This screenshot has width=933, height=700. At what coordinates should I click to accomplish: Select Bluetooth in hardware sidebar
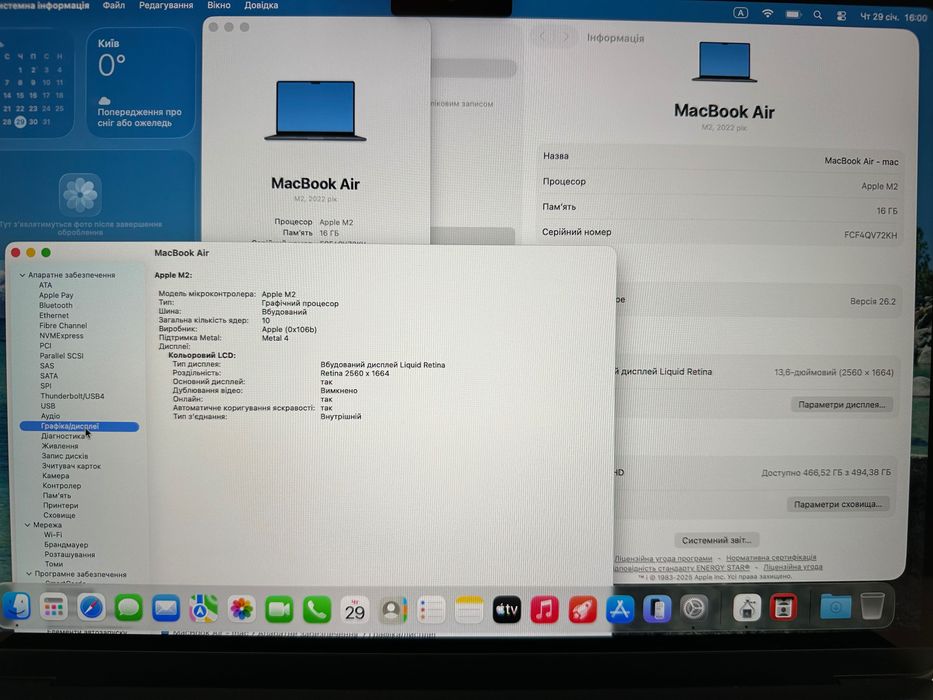click(55, 305)
